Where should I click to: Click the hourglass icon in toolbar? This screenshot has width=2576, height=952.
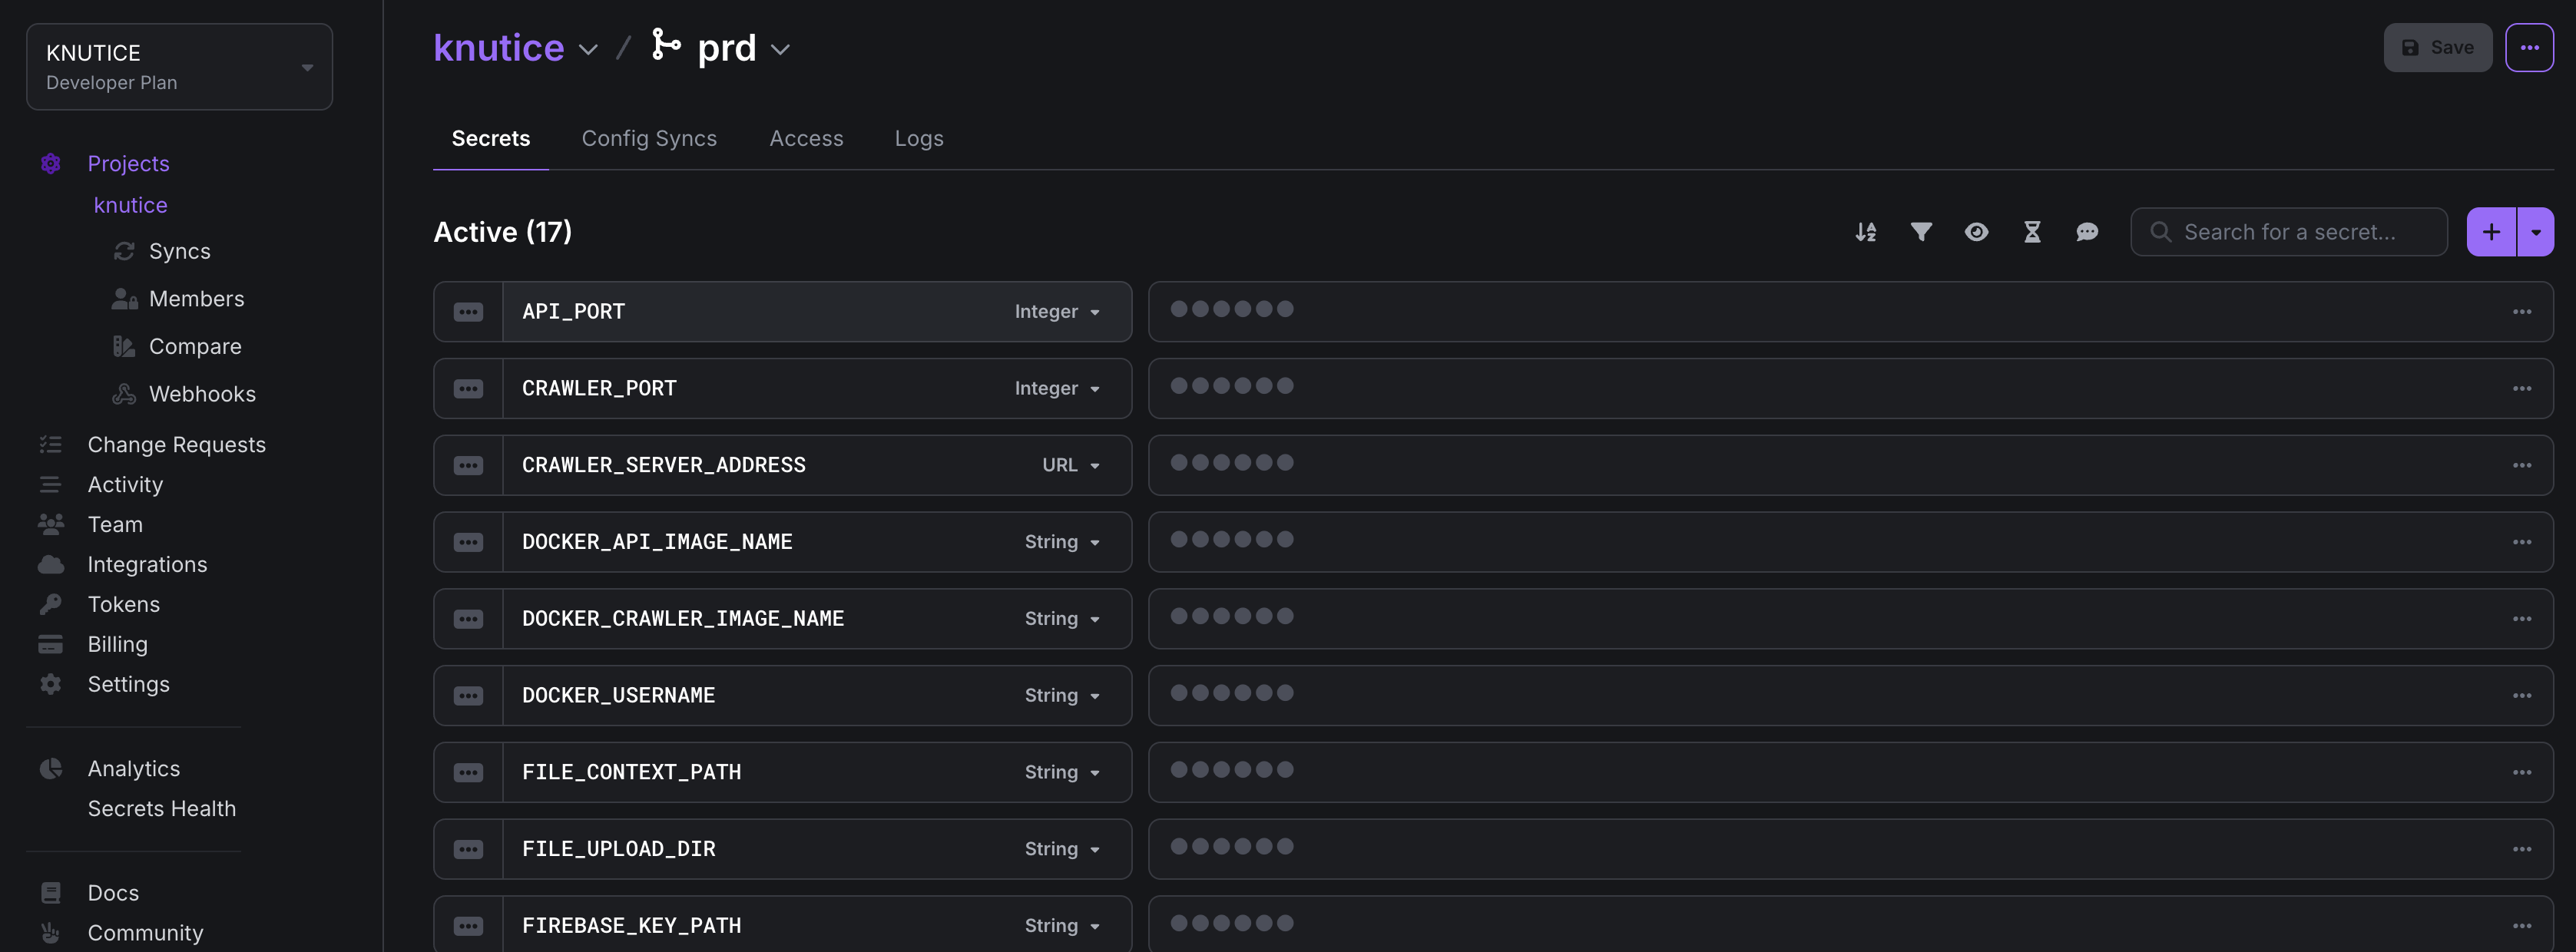coord(2032,232)
